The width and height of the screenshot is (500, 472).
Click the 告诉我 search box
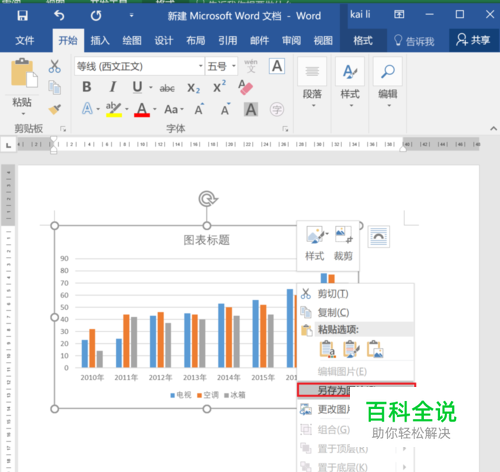[x=414, y=41]
